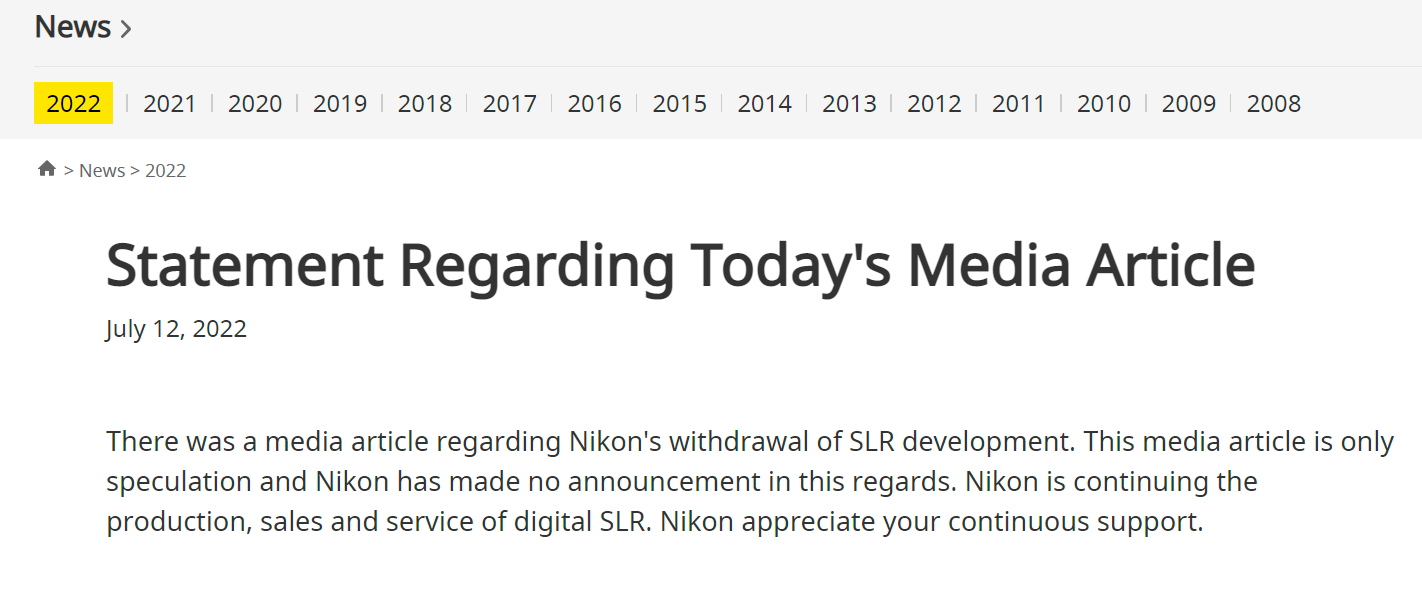
Task: Go to the 2017 news archive
Action: [x=510, y=103]
